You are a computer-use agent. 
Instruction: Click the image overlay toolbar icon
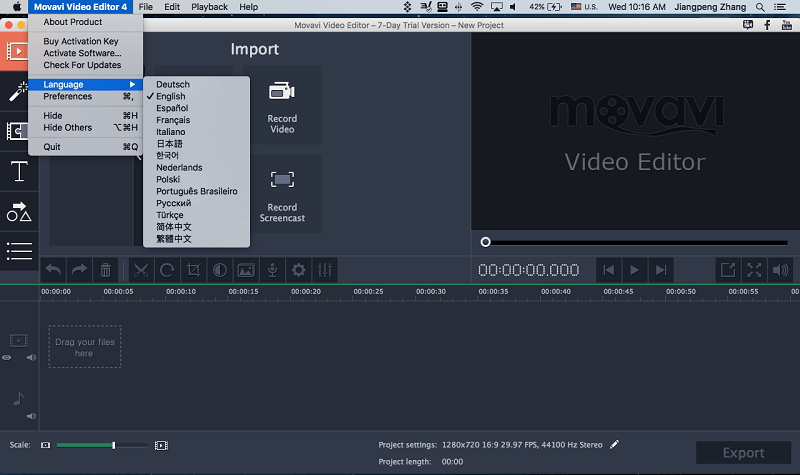(x=246, y=270)
